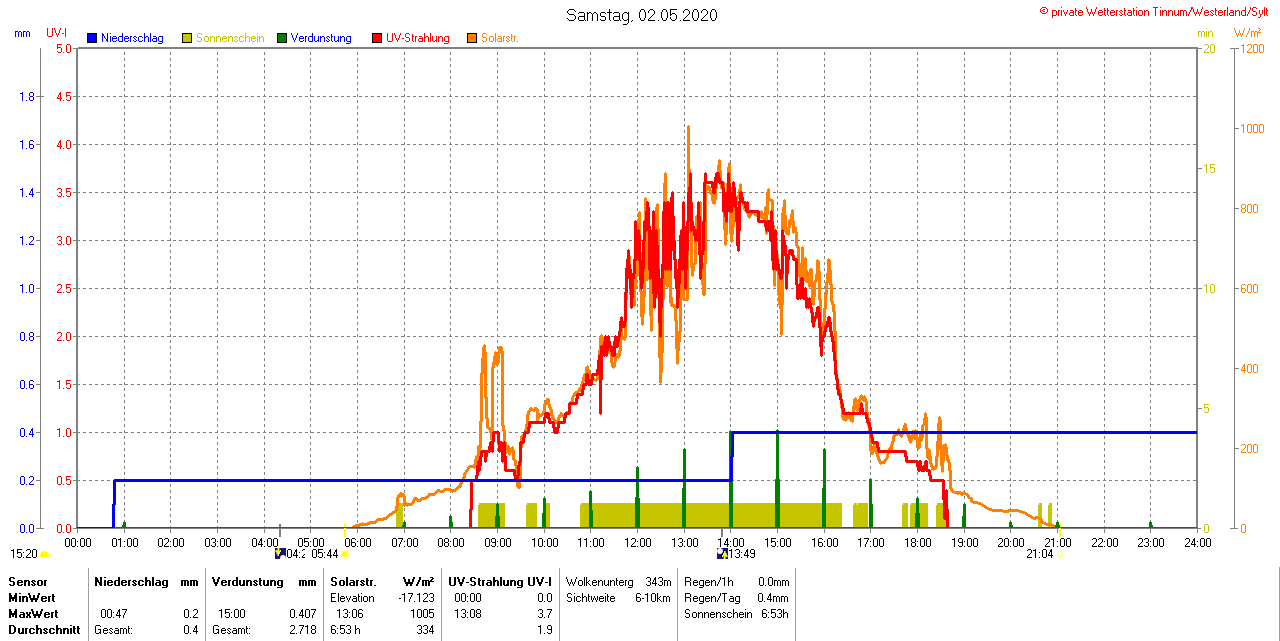Click the yellow marker icon beside 15:20
This screenshot has width=1280, height=641.
[44, 554]
